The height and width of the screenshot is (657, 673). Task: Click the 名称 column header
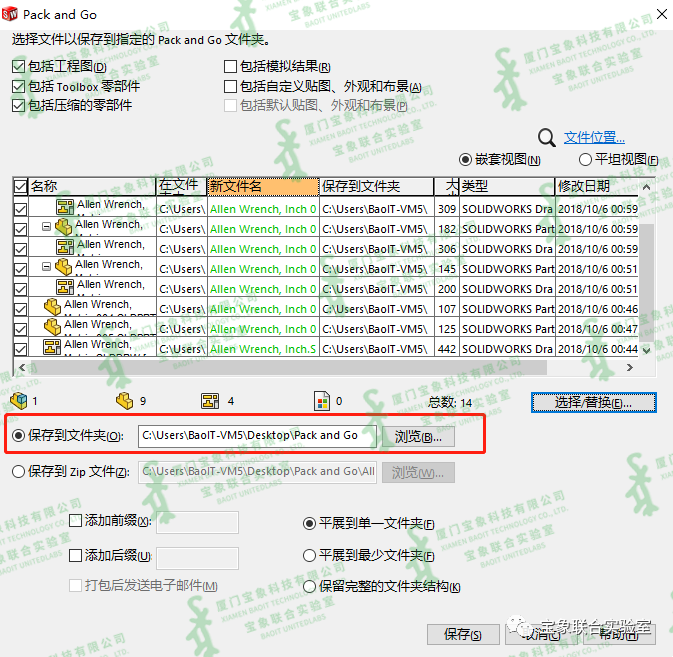pos(91,186)
